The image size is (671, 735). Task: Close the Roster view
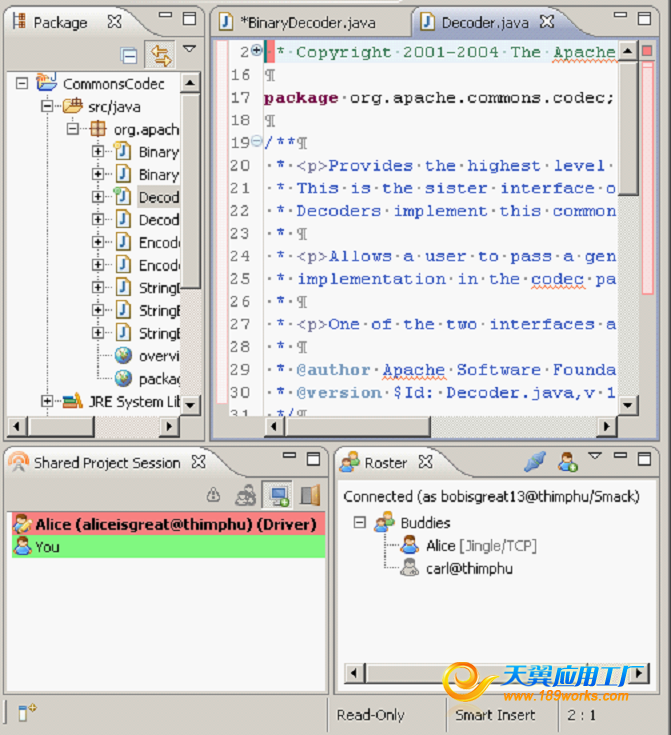425,462
